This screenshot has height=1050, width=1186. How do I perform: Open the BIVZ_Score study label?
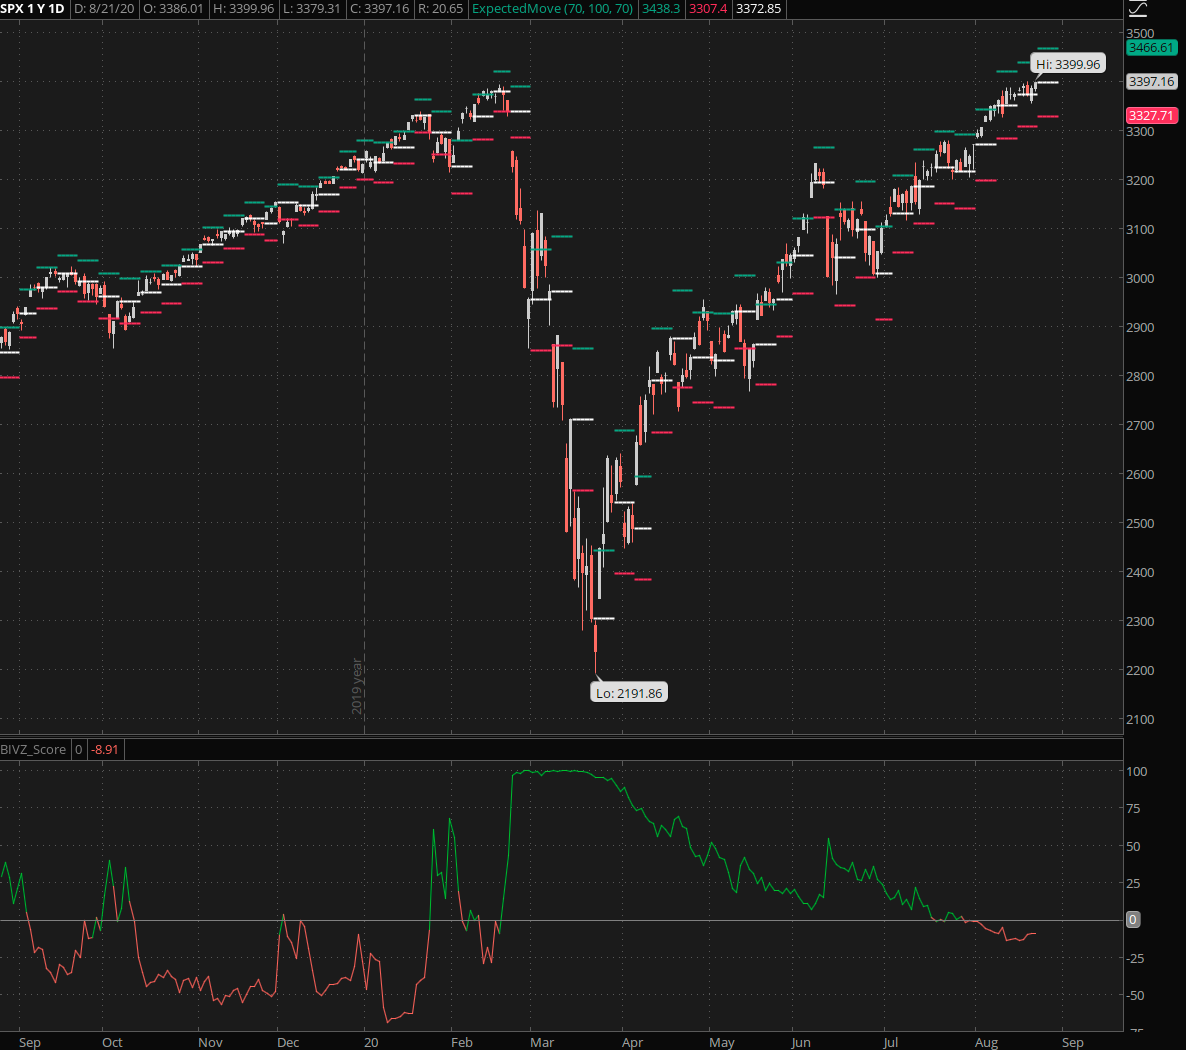click(33, 749)
